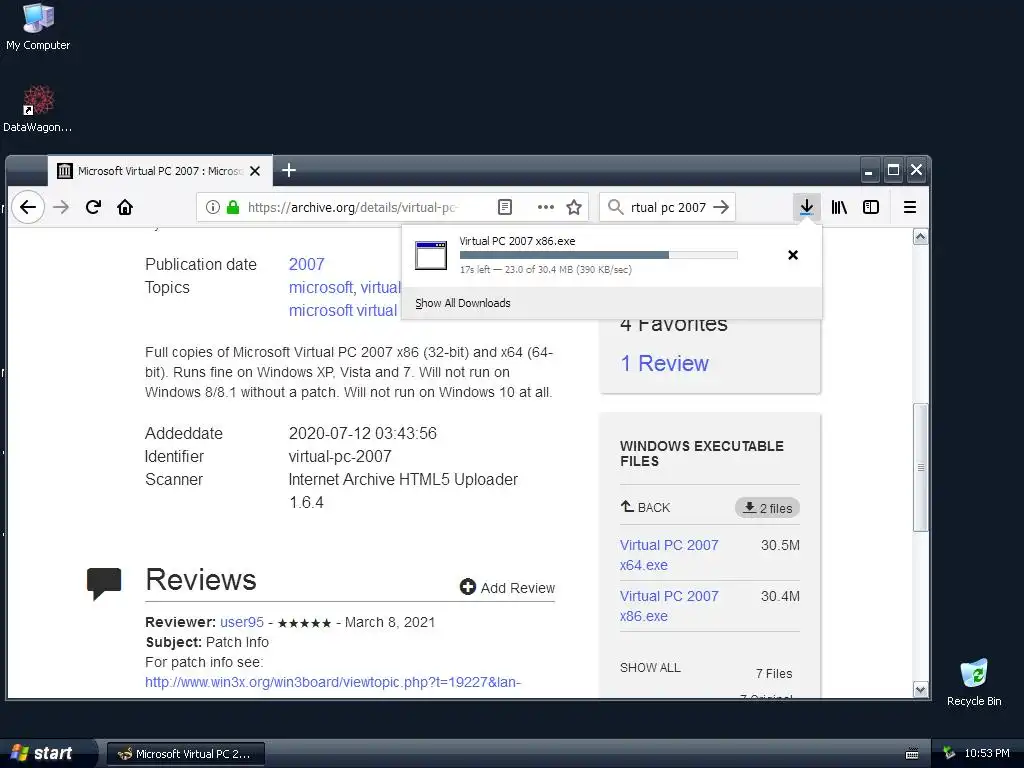Close the Microsoft Virtual PC 2007 tab
Viewport: 1024px width, 768px height.
[x=255, y=171]
